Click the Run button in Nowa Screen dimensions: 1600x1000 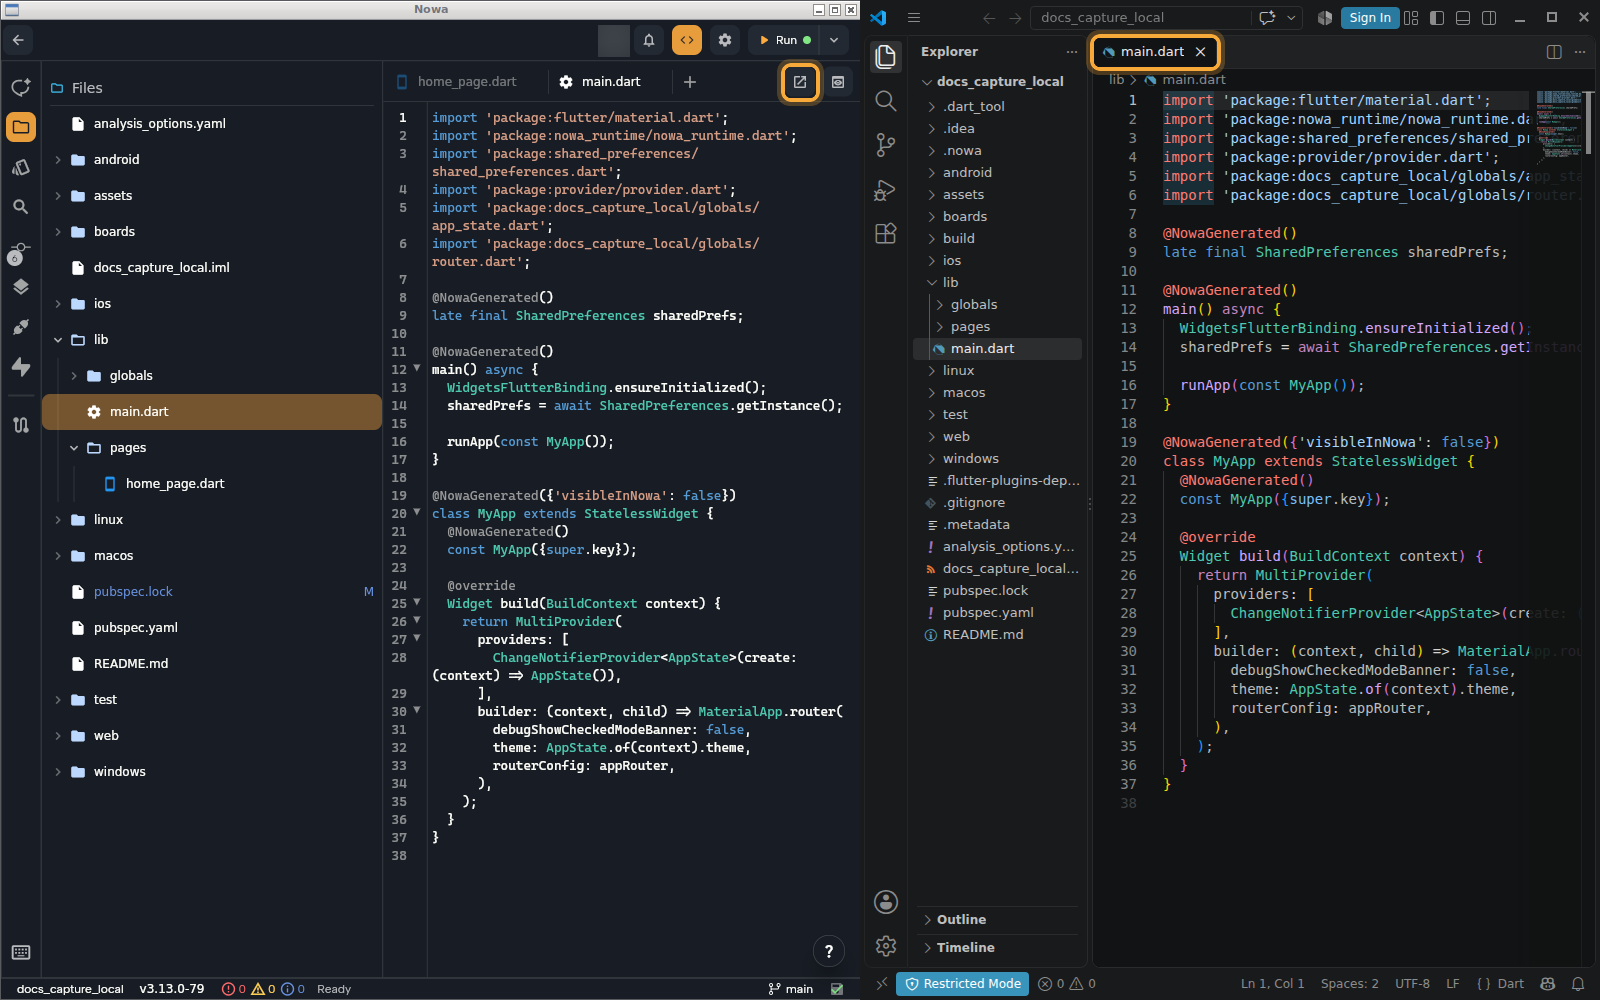point(784,40)
